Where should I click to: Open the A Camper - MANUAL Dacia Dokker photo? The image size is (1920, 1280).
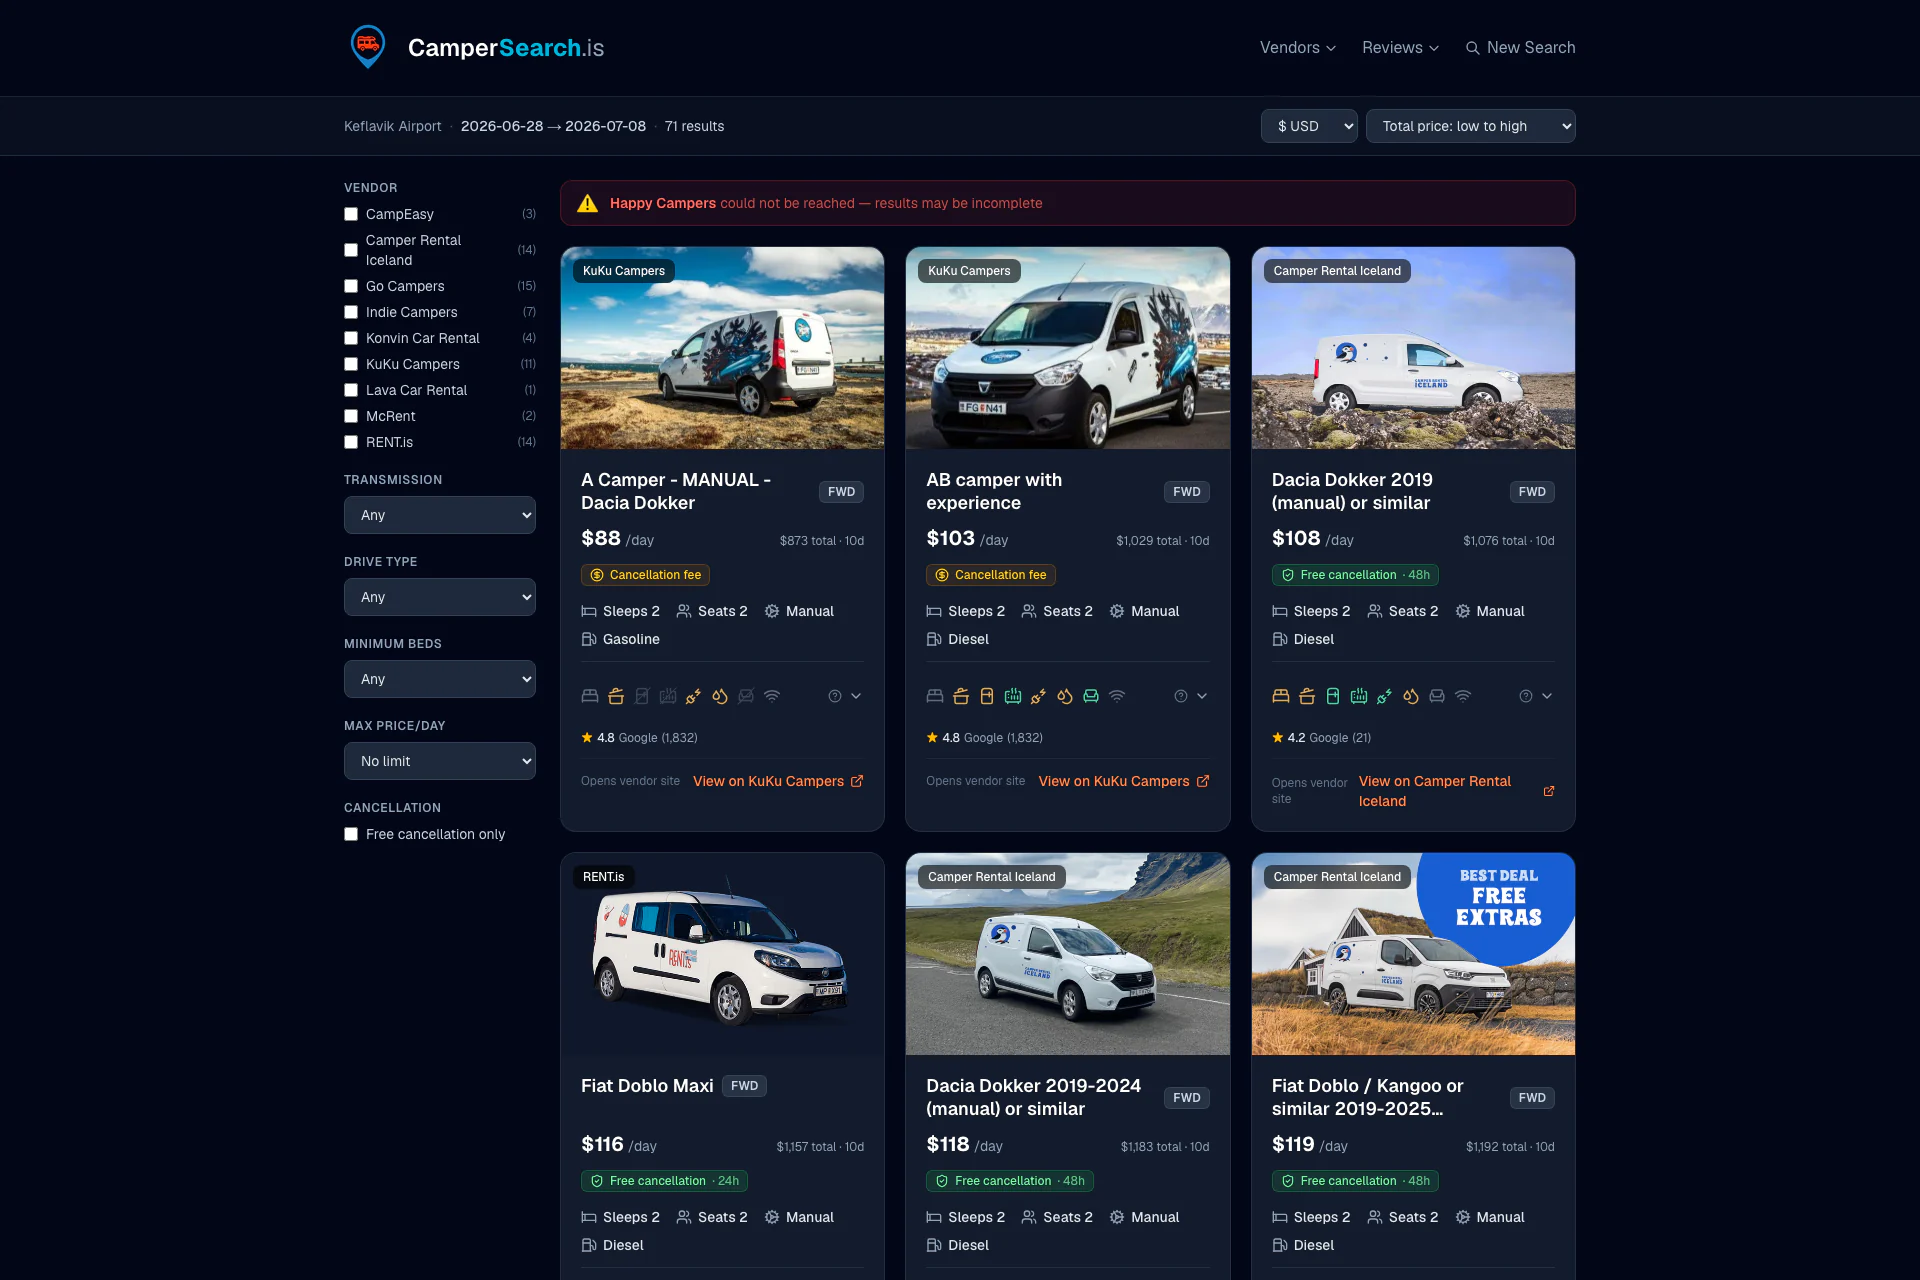pos(722,348)
